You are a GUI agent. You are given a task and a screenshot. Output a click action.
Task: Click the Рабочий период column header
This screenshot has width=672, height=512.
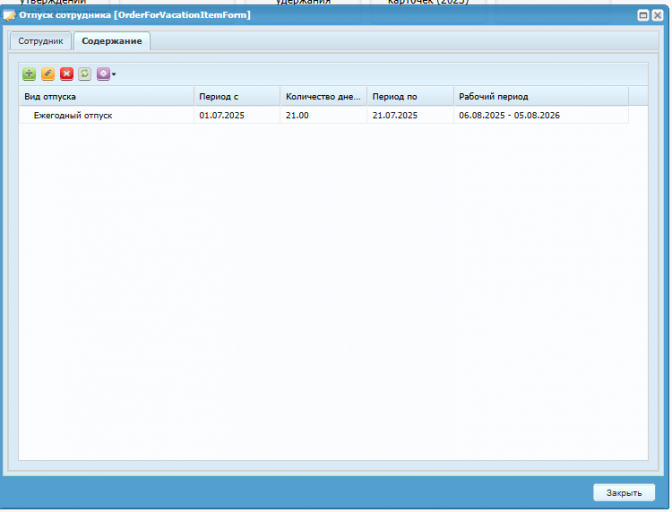[541, 96]
